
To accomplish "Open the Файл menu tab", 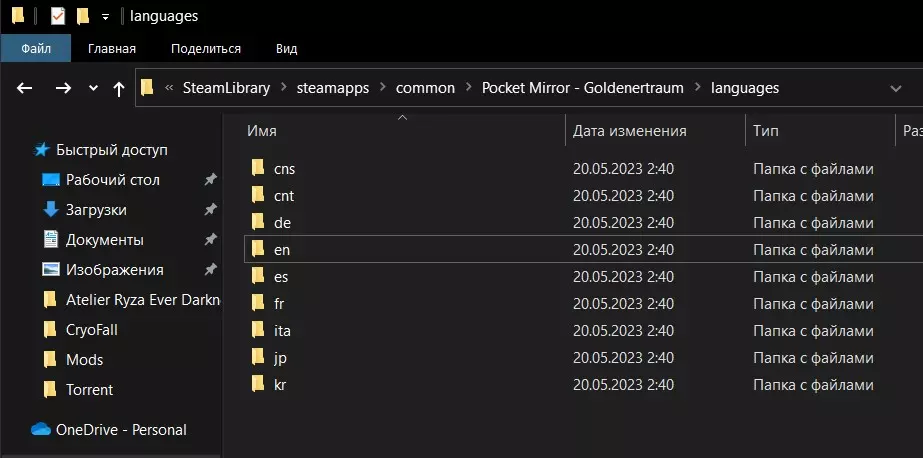I will tap(36, 48).
